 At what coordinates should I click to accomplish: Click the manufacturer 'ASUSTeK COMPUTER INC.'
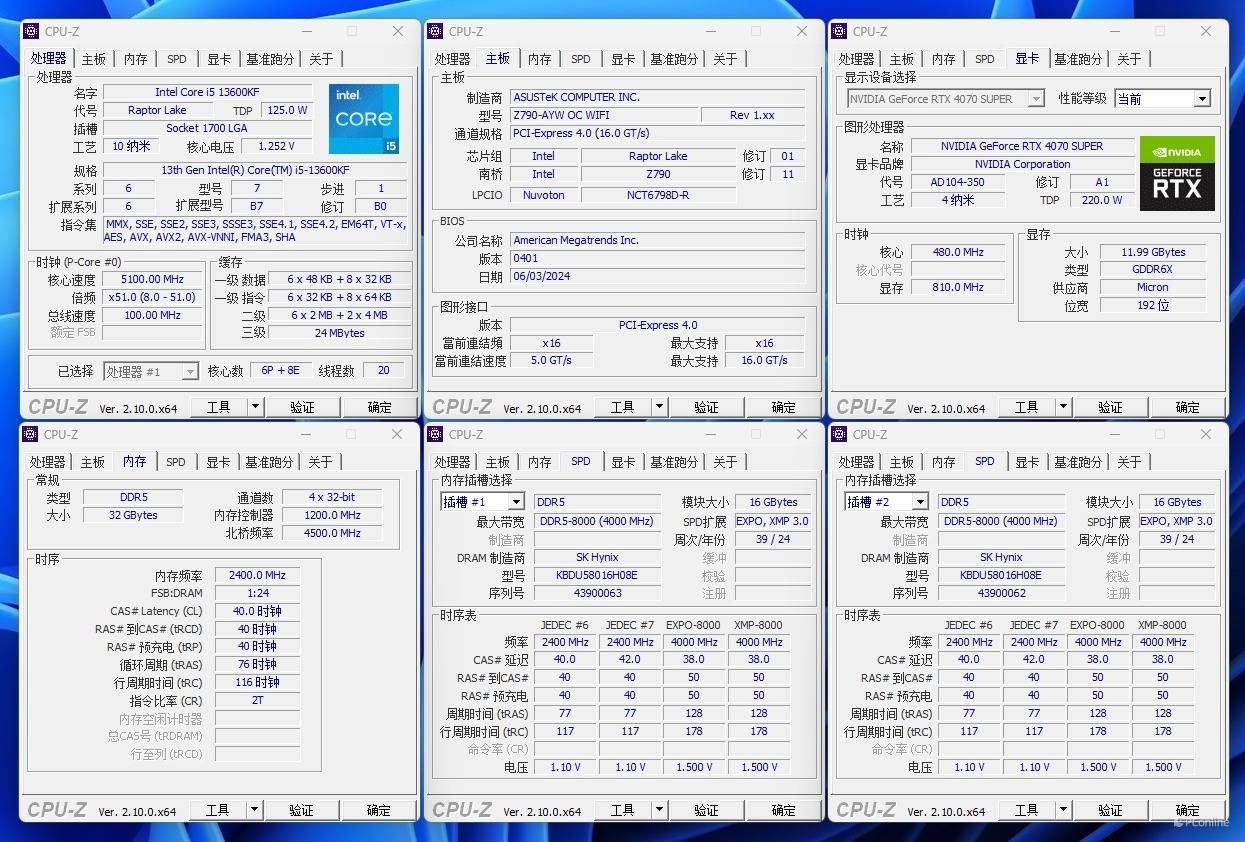(x=658, y=97)
